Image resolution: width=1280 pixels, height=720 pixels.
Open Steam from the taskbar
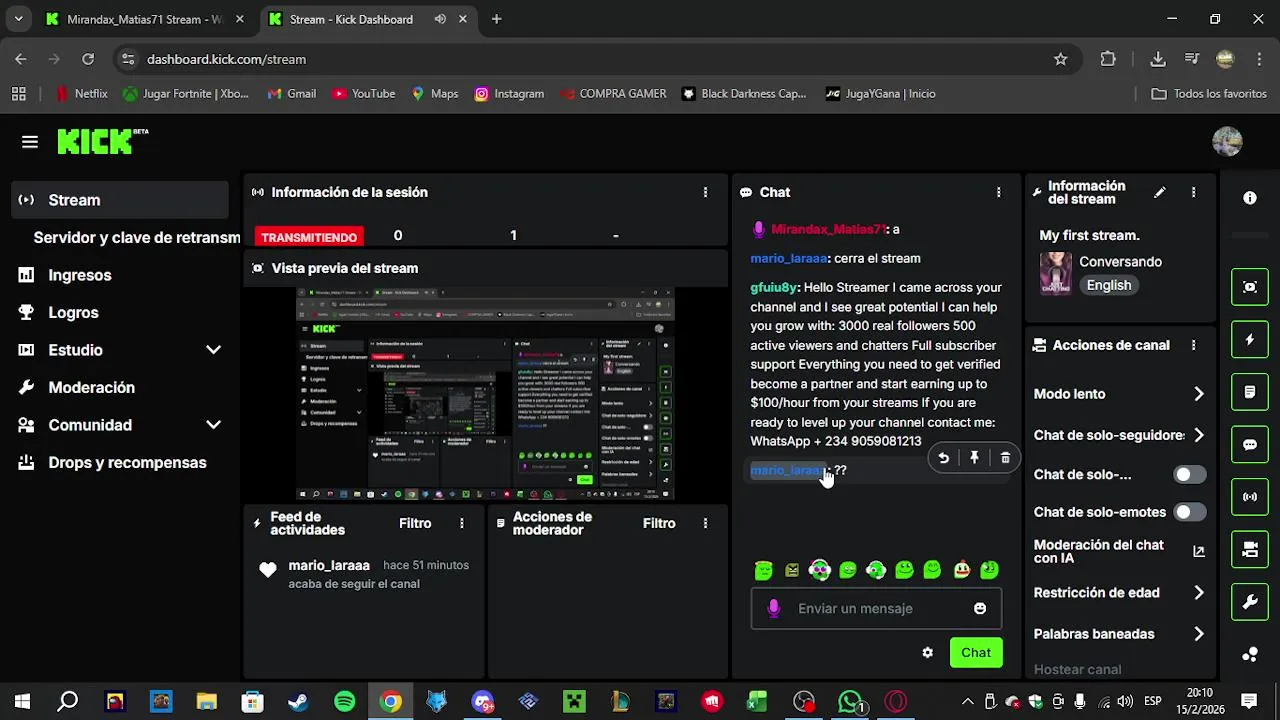pyautogui.click(x=298, y=702)
